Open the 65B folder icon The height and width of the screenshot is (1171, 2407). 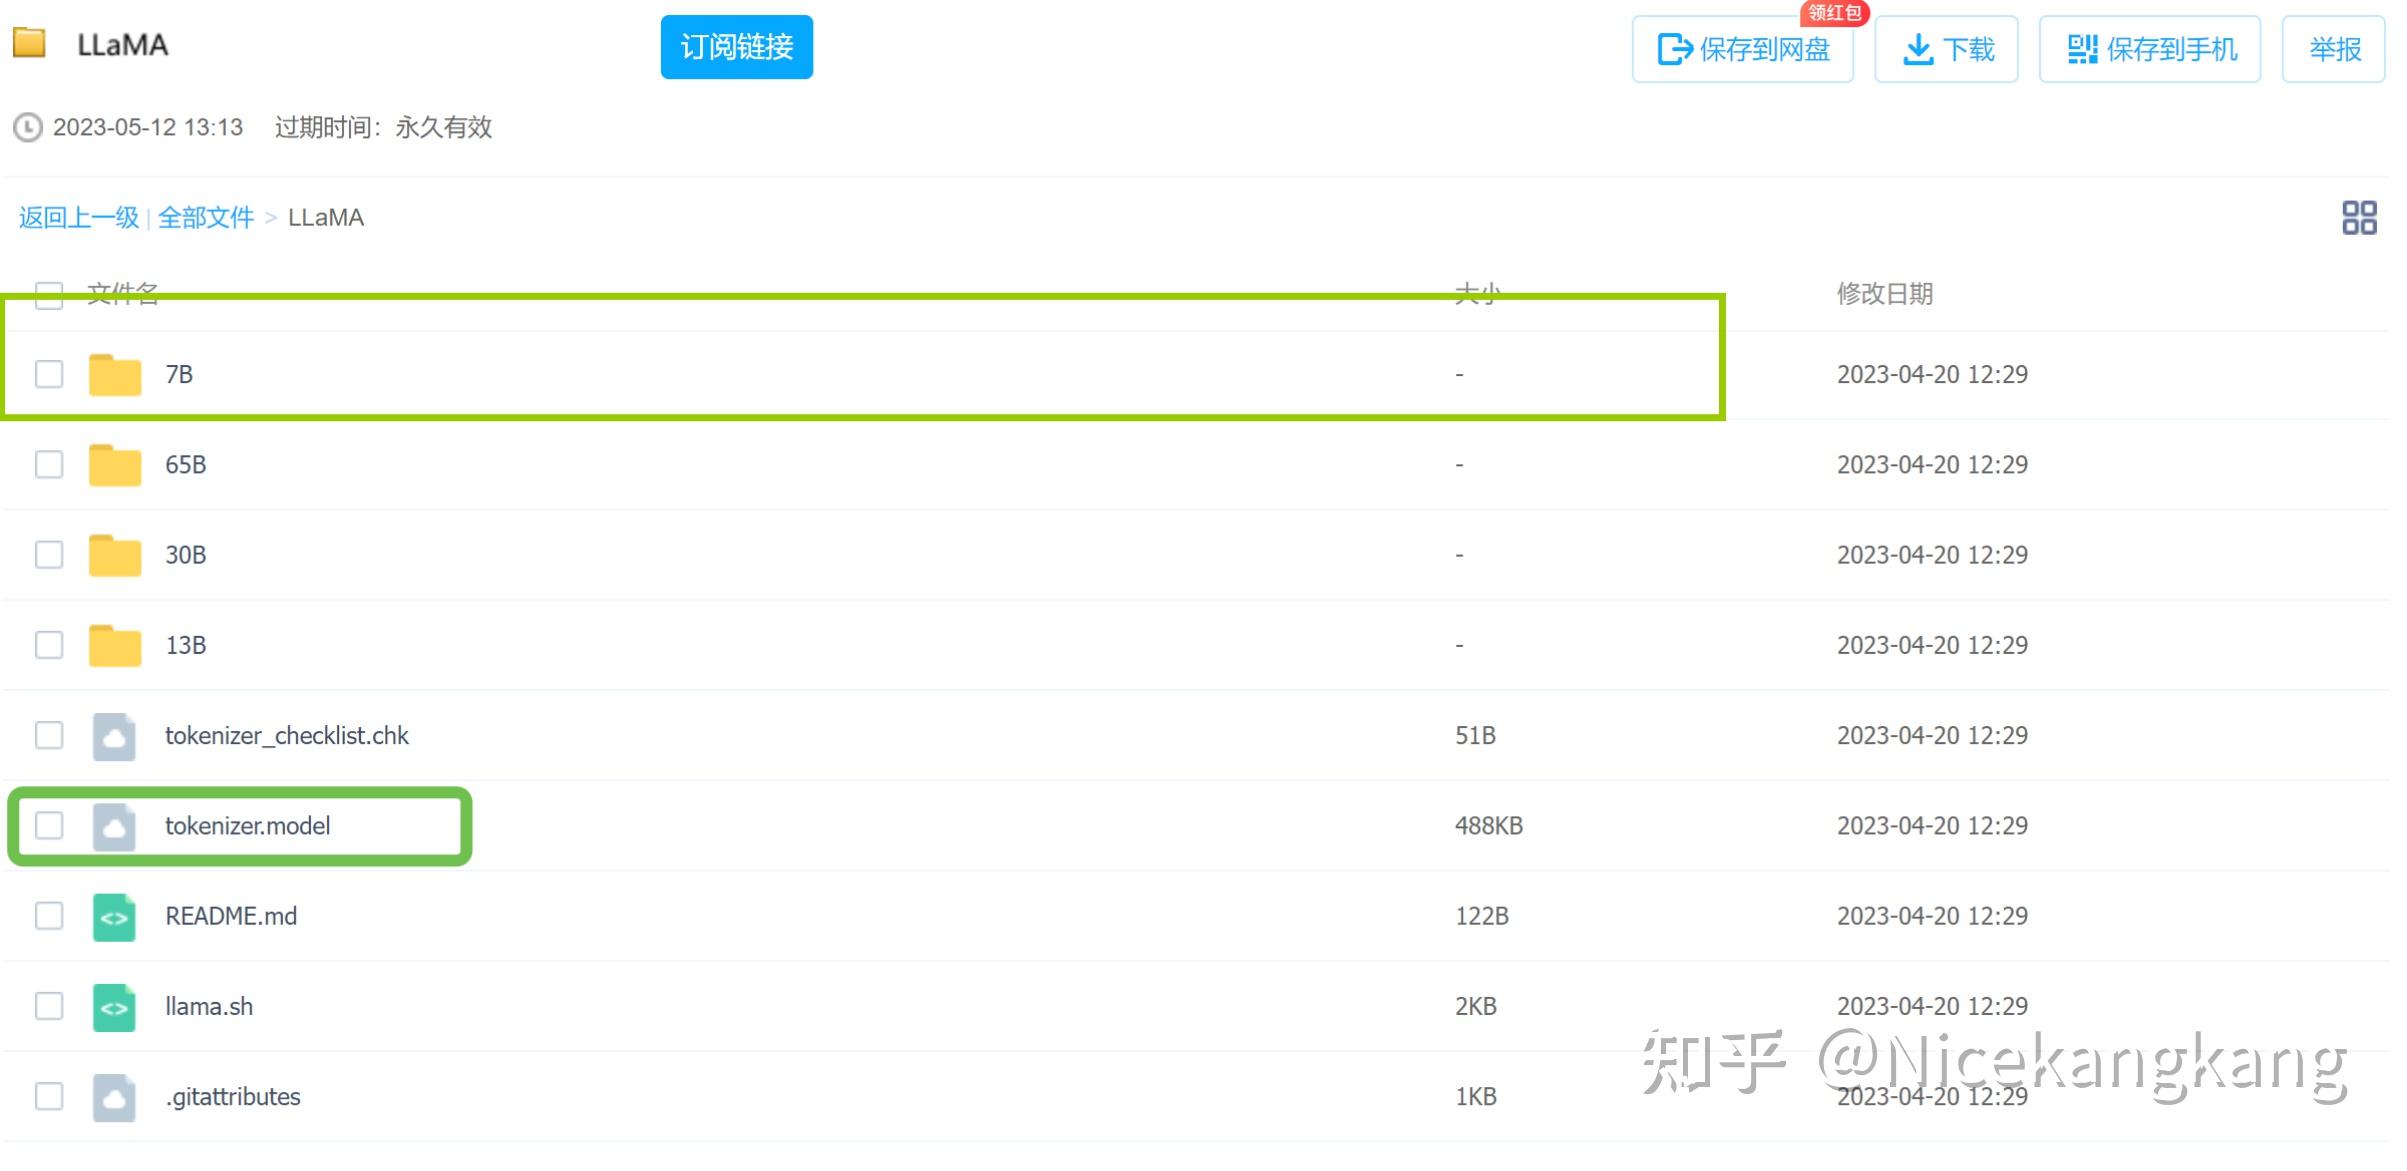[x=115, y=465]
